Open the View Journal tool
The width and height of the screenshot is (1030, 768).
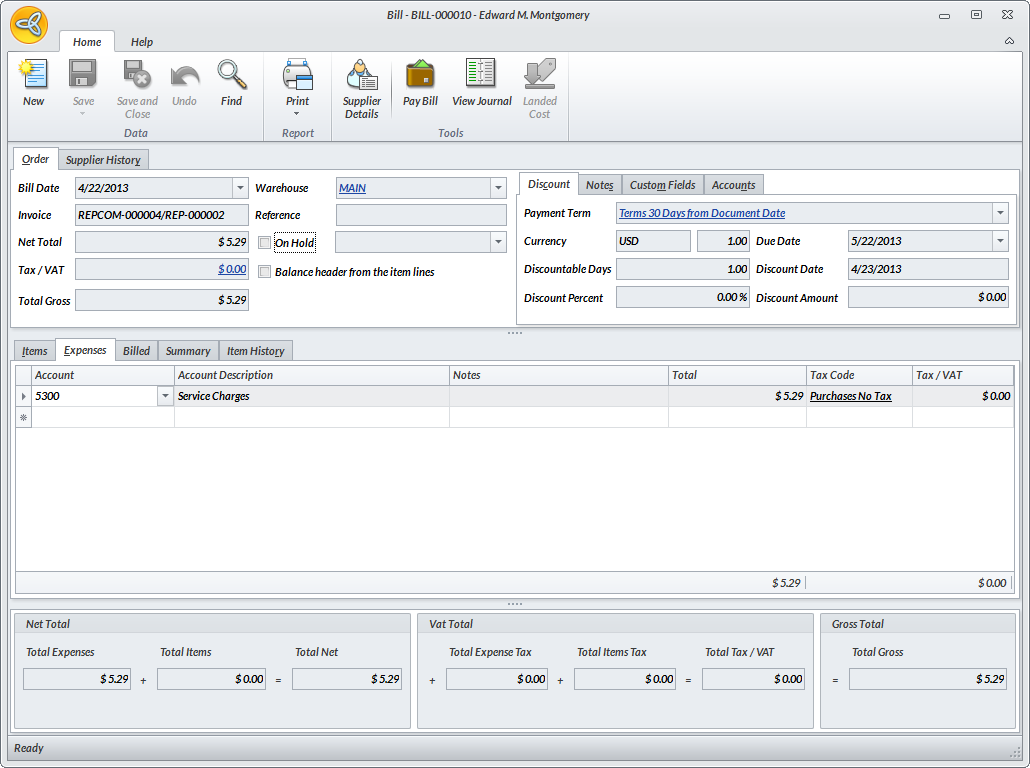tap(481, 76)
